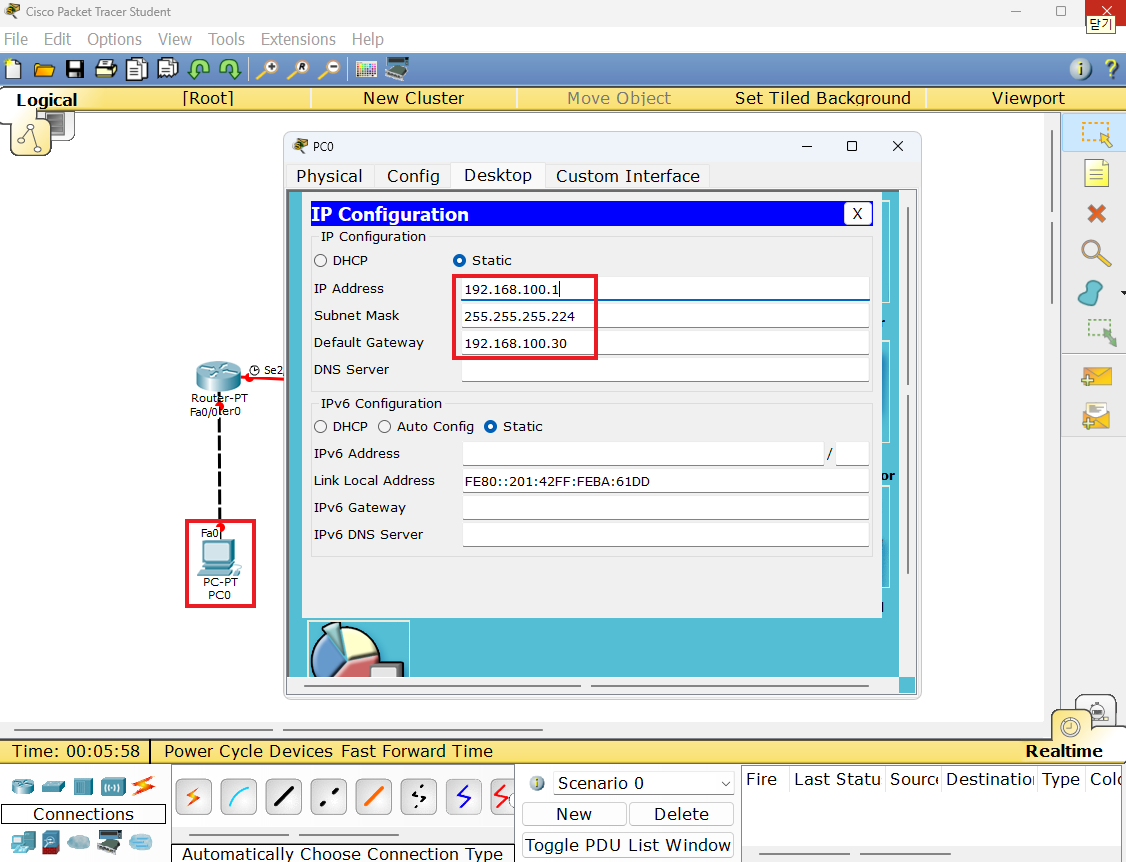This screenshot has height=862, width=1126.
Task: Click Toggle PDU List Window
Action: [x=628, y=845]
